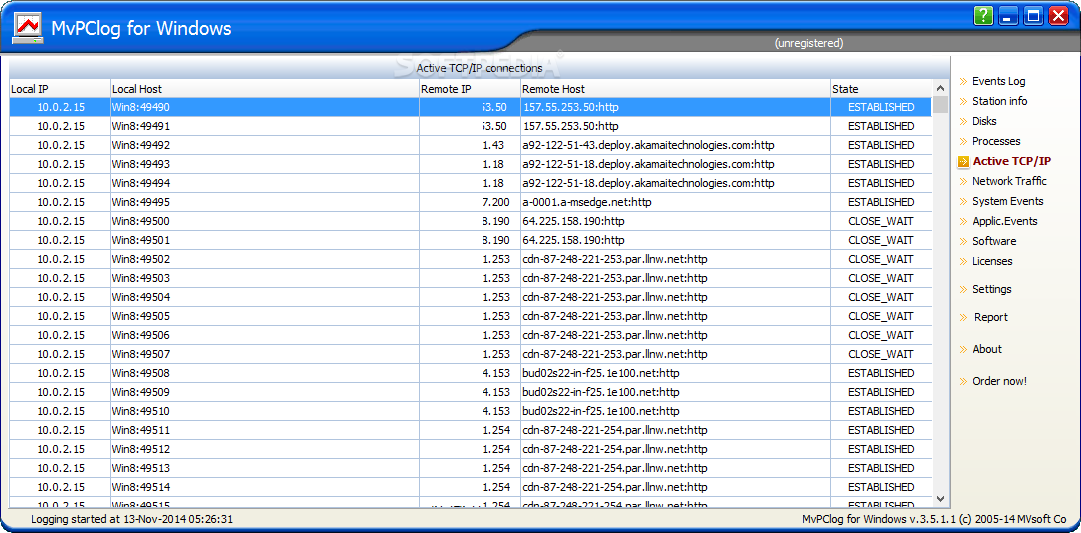Select the row for Win8:49500

tap(470, 221)
